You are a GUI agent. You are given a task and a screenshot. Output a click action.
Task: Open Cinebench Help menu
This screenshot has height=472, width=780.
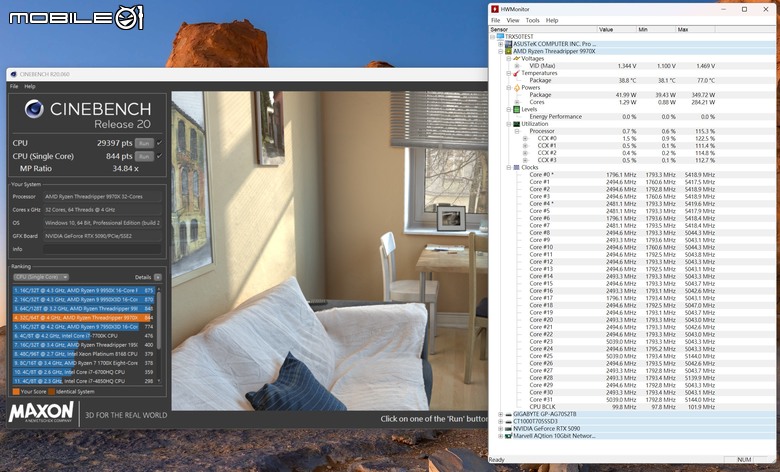coord(30,87)
